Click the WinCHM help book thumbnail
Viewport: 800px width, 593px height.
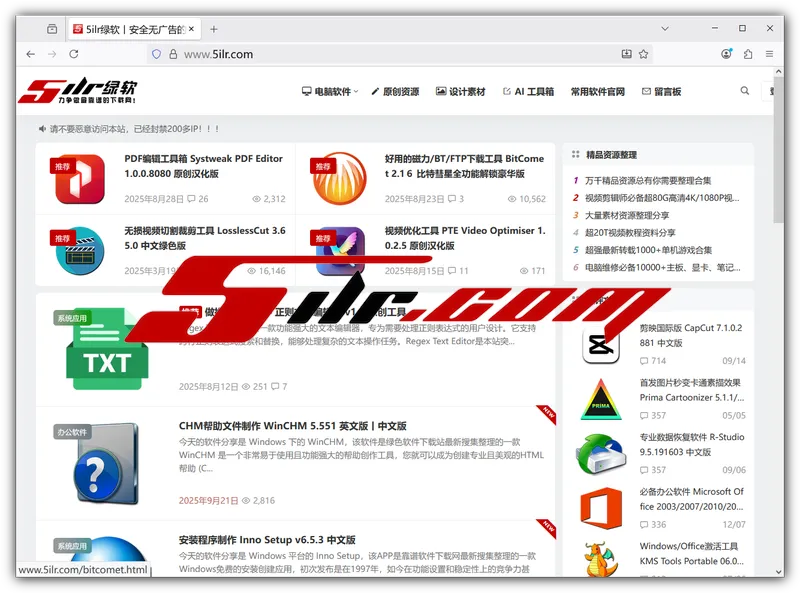(x=107, y=463)
